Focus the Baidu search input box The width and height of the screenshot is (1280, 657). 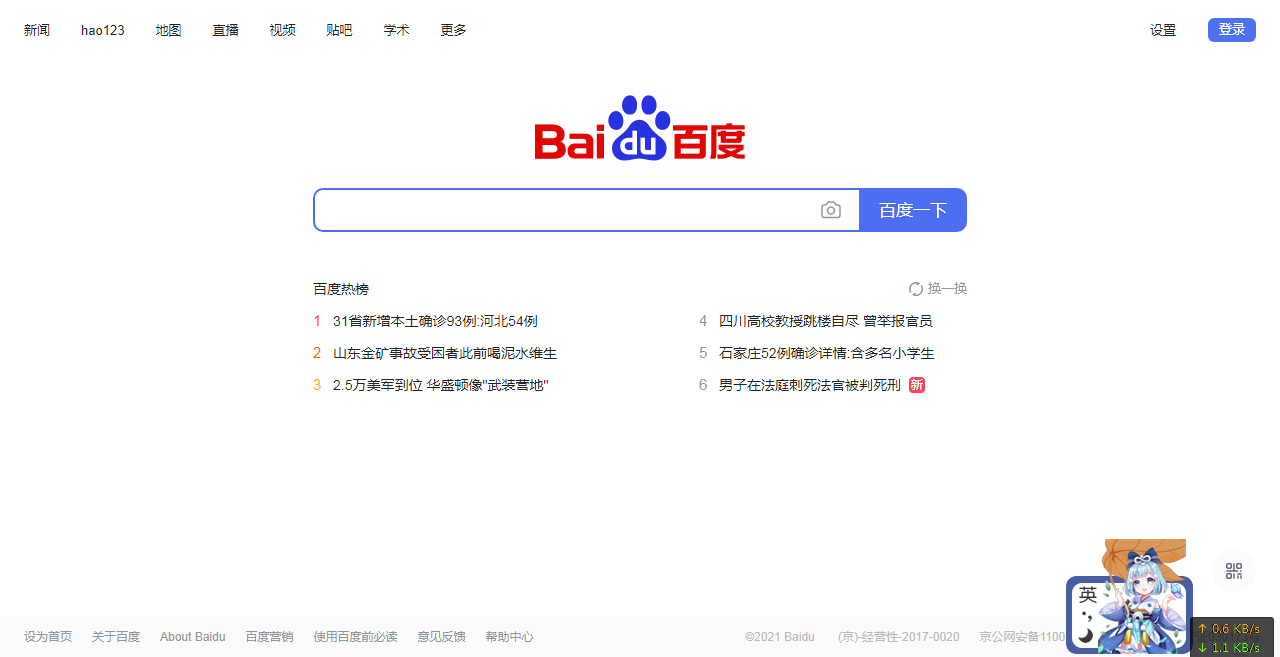(x=565, y=210)
